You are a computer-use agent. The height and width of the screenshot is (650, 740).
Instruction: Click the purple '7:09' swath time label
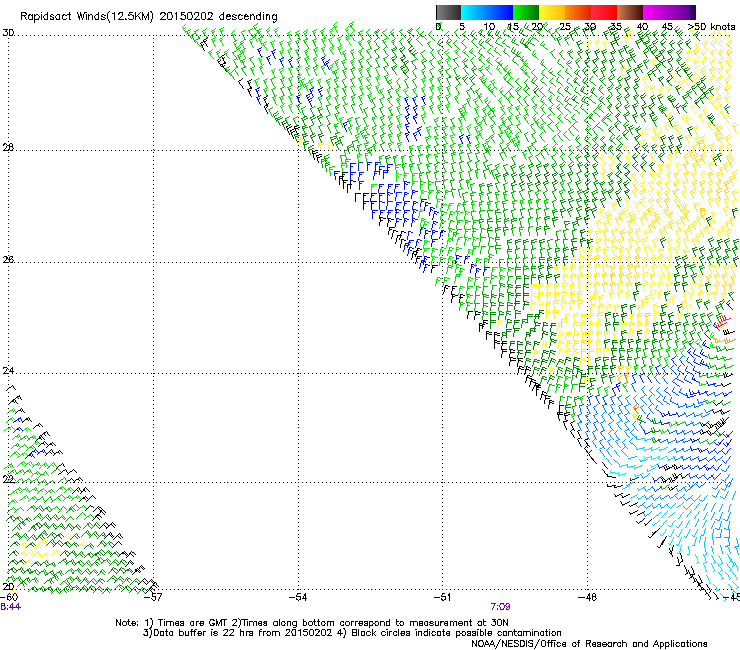pos(500,607)
